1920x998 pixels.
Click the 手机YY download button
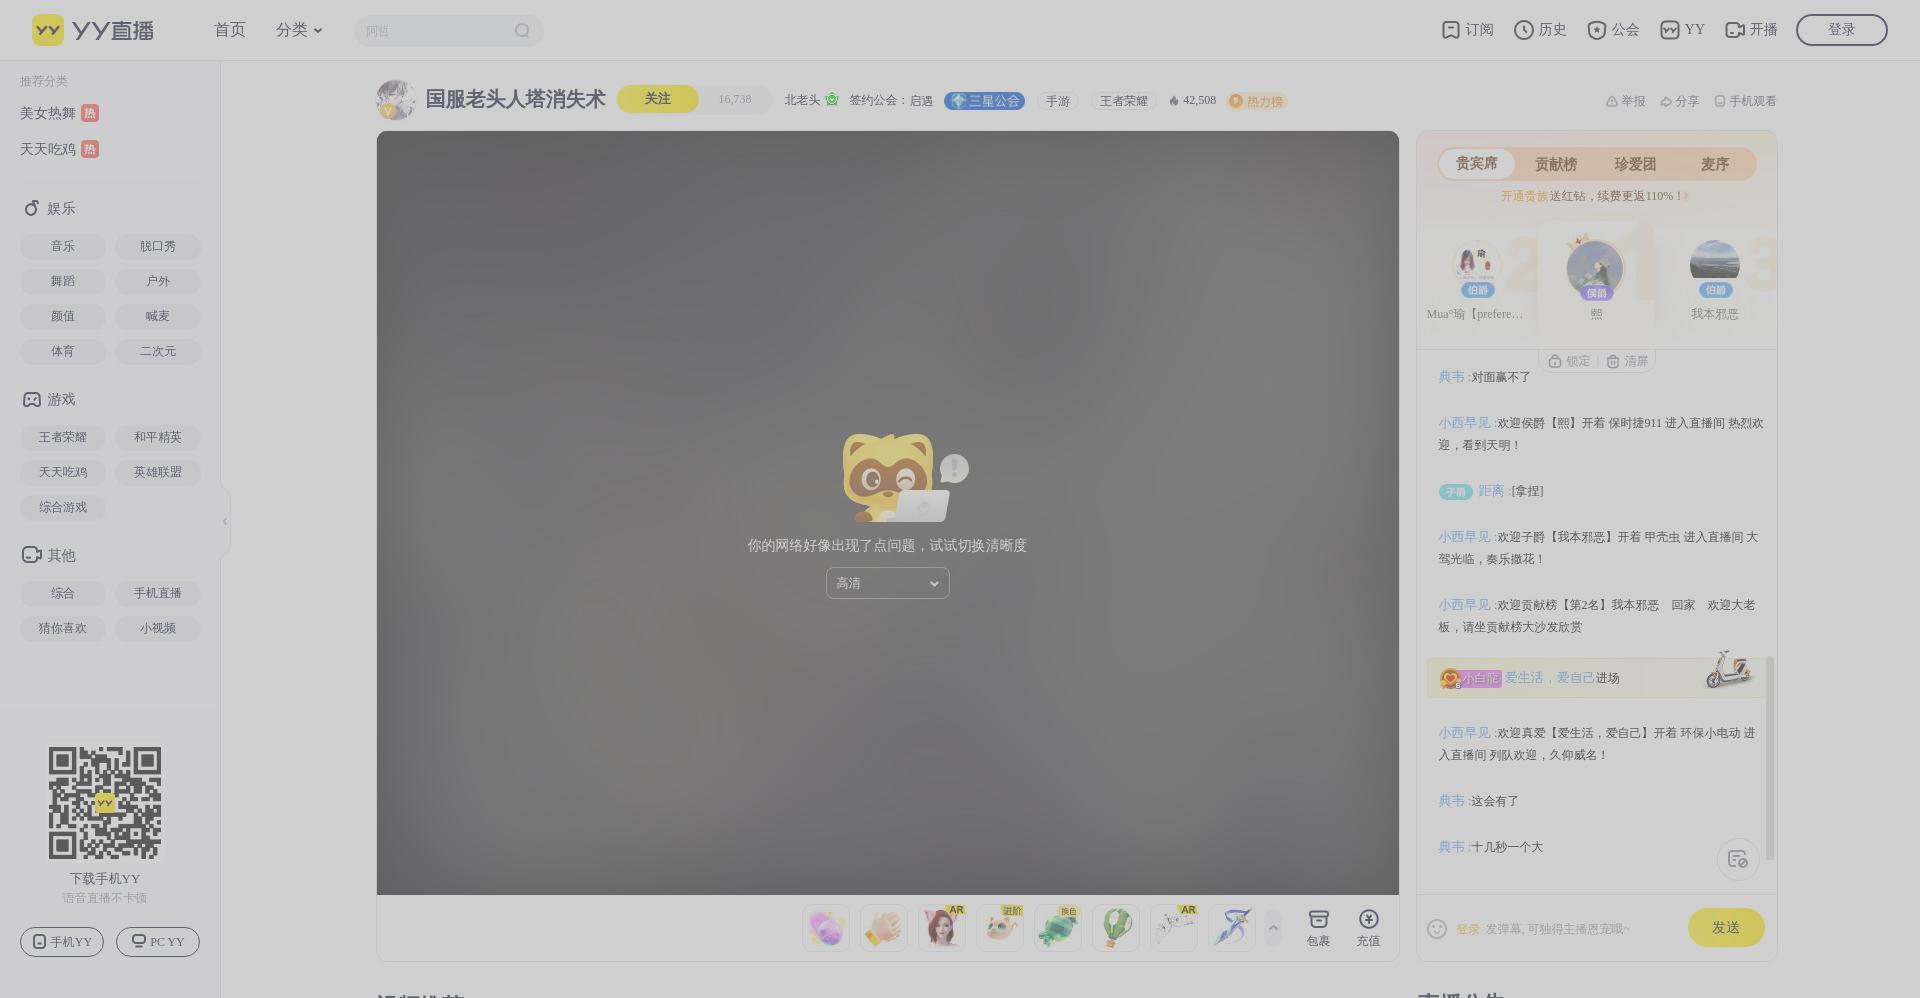(62, 942)
